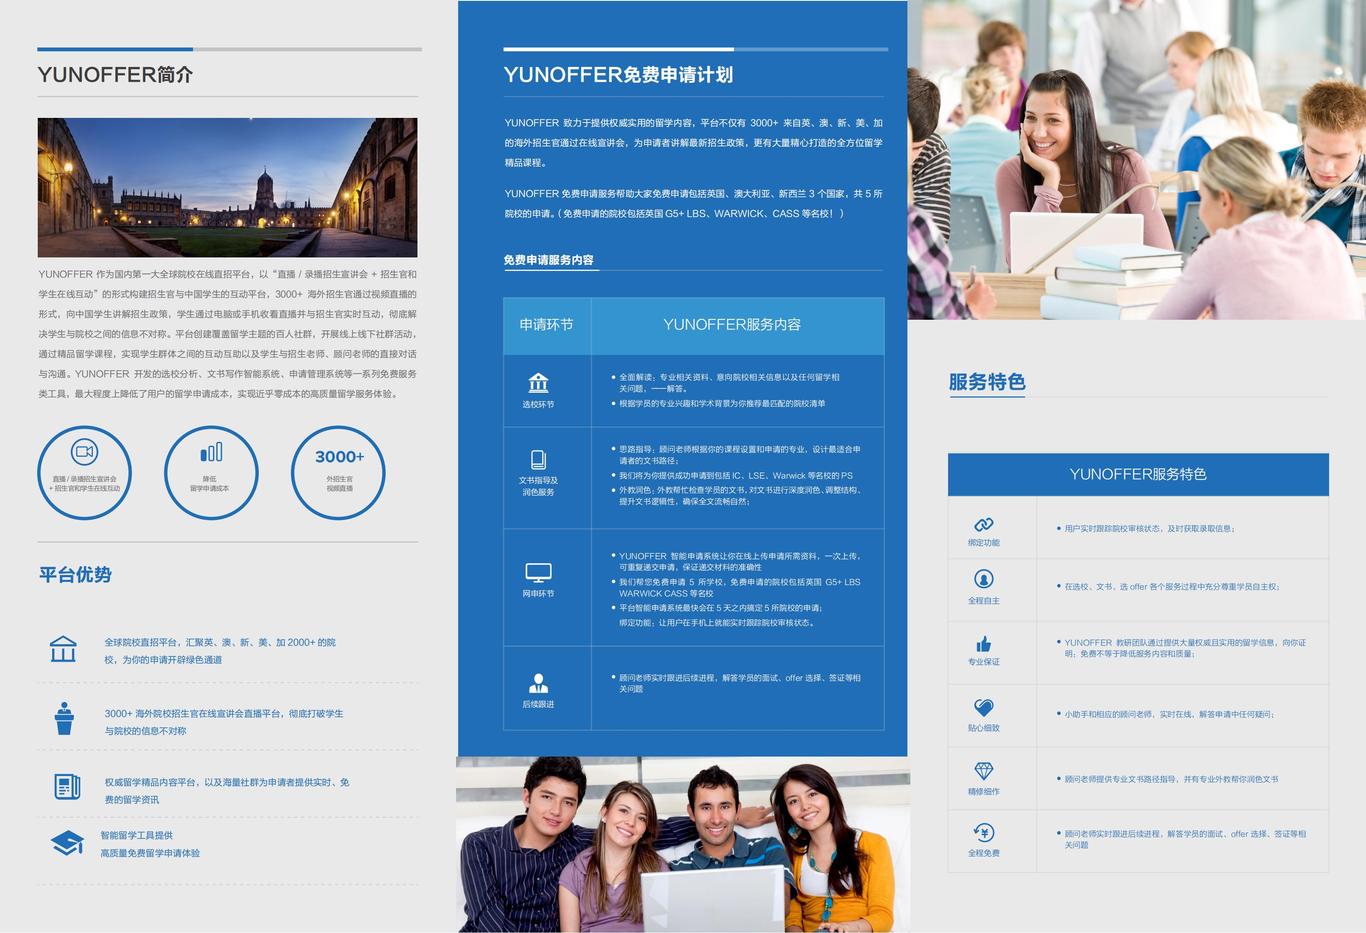Click the advisor person icon above 后续跟进
The image size is (1366, 933).
(x=538, y=684)
